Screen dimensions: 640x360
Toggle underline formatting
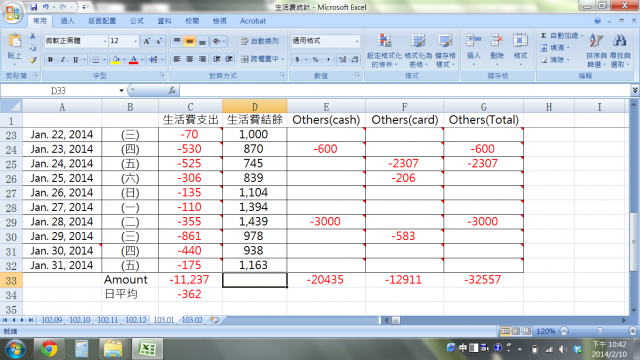[76, 60]
